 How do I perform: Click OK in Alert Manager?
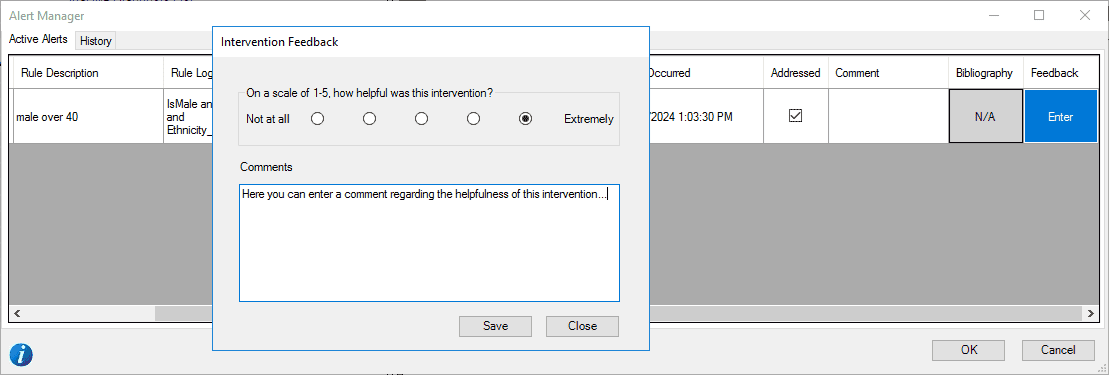tap(968, 350)
